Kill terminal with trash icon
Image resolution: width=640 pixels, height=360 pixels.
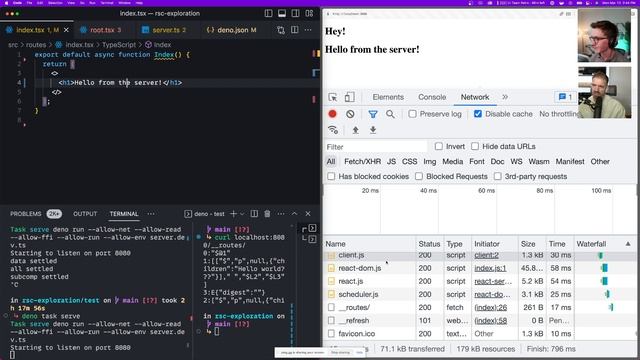tap(267, 214)
